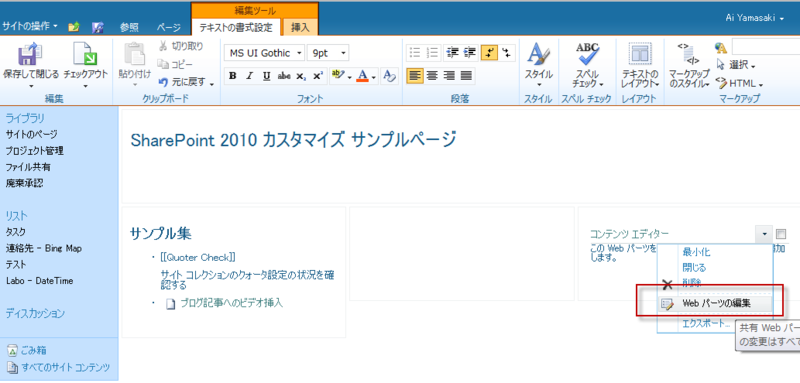This screenshot has width=800, height=383.
Task: Open the highlight color dropdown arrow
Action: pyautogui.click(x=349, y=78)
